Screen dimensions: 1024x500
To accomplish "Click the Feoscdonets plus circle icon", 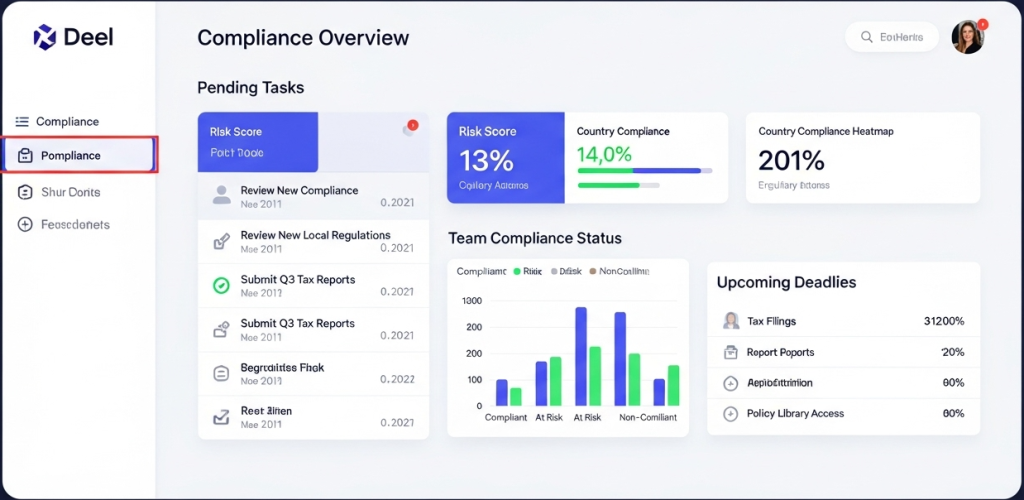I will [25, 225].
